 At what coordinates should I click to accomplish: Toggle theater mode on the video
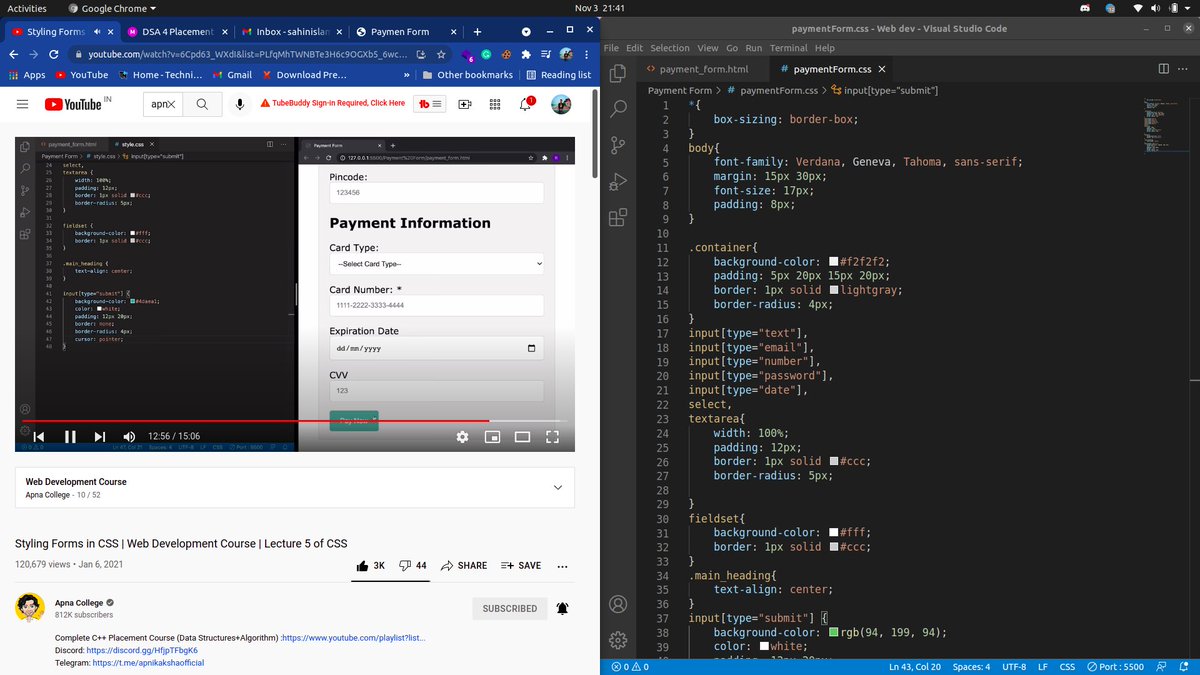point(522,437)
